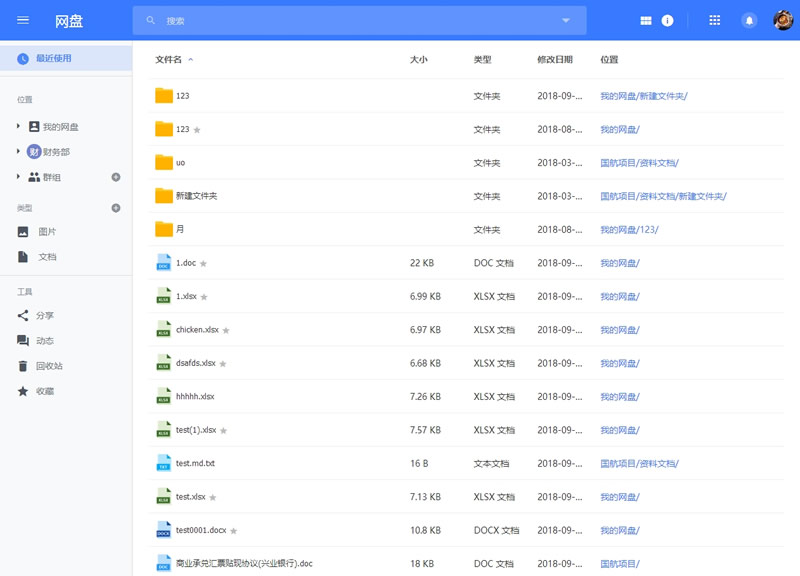Toggle star on test0001.docx file
The image size is (800, 576).
[234, 531]
